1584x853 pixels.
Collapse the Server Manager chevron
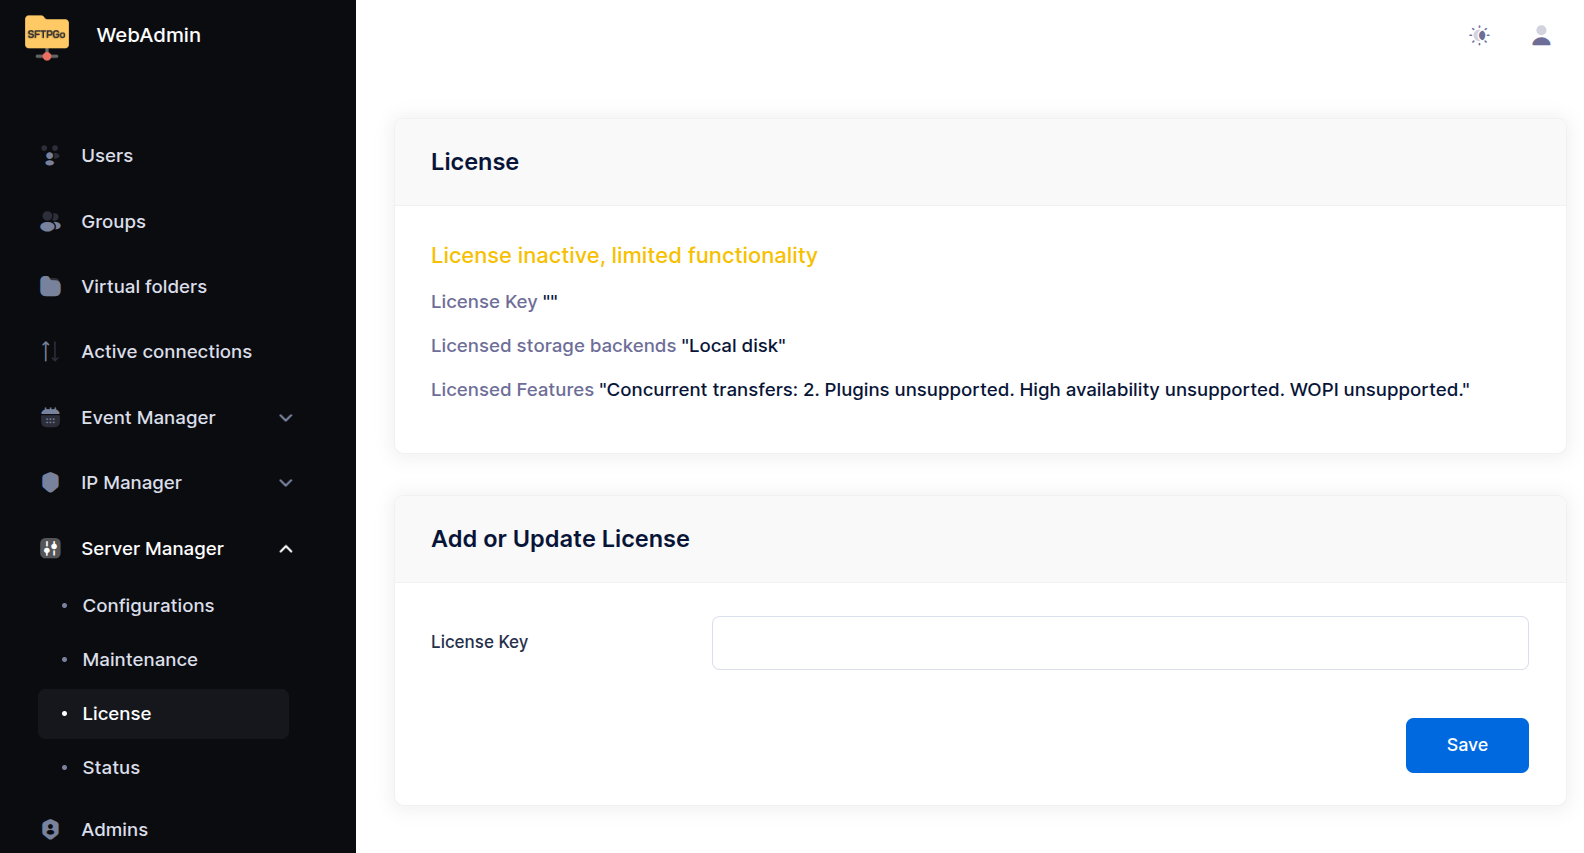pos(286,549)
